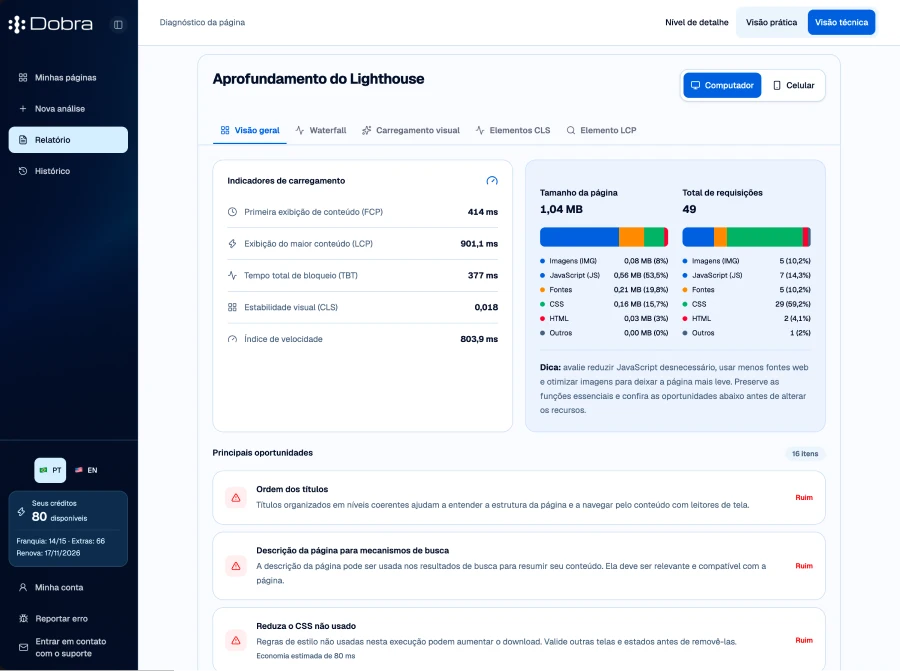
Task: Select the Visão técnica detail level
Action: point(841,22)
